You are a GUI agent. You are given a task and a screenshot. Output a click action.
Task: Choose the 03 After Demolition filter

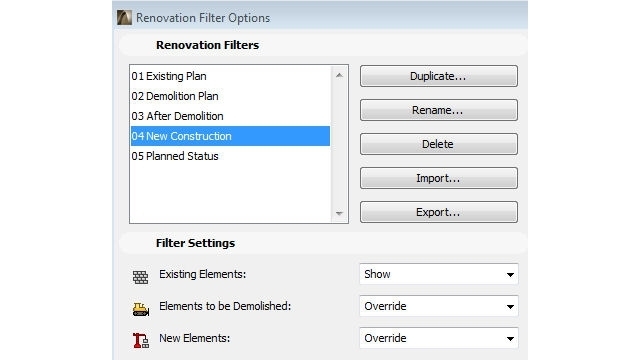coord(230,116)
